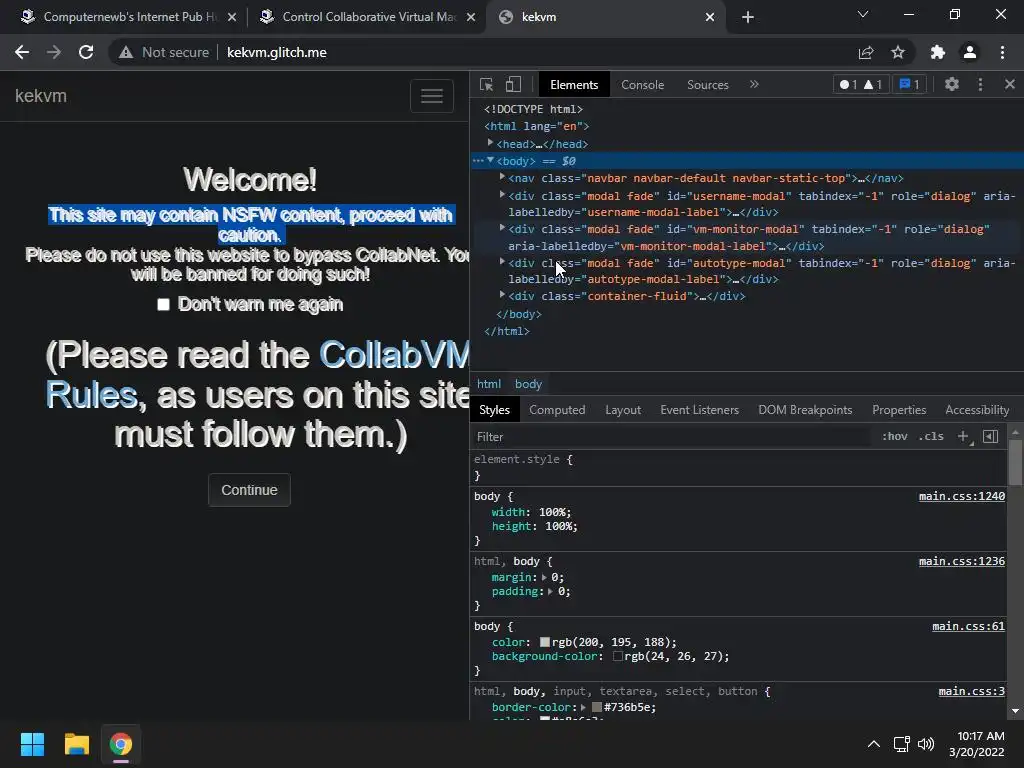
Task: Focus the styles Filter input field
Action: (671, 437)
